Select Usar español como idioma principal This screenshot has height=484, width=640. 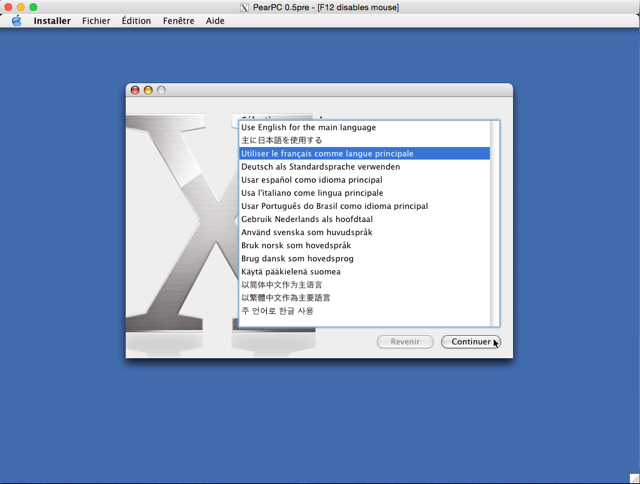[x=364, y=180]
